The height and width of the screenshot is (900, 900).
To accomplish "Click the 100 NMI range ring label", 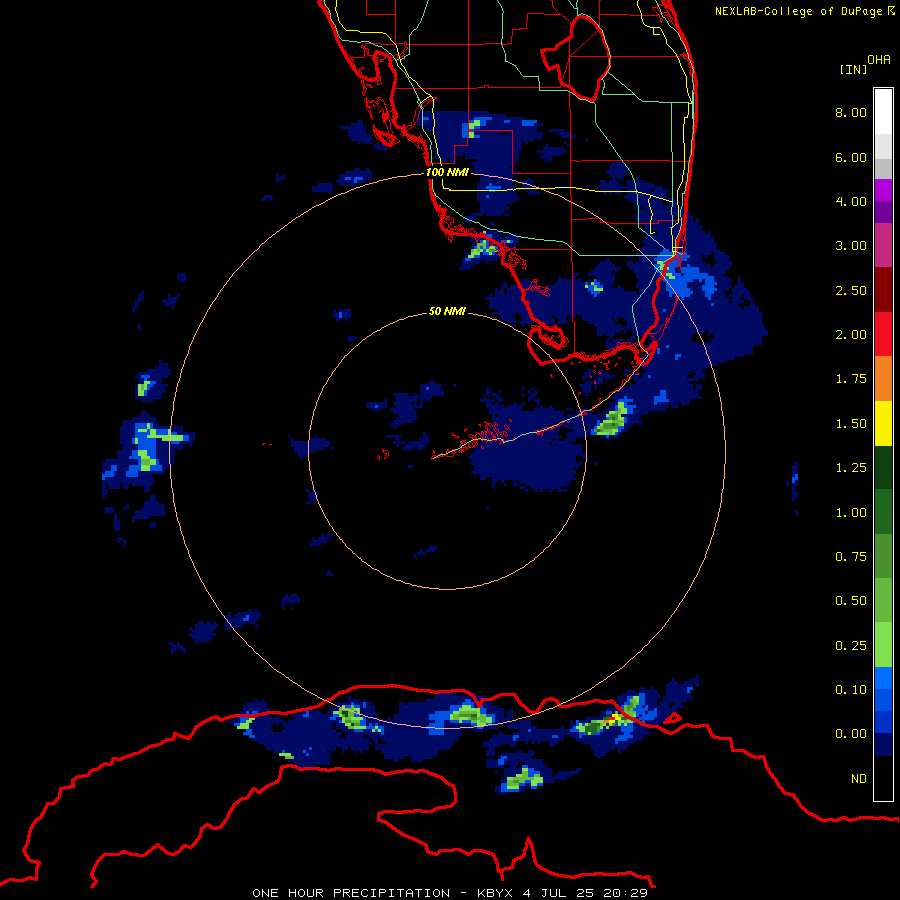I will [x=447, y=172].
